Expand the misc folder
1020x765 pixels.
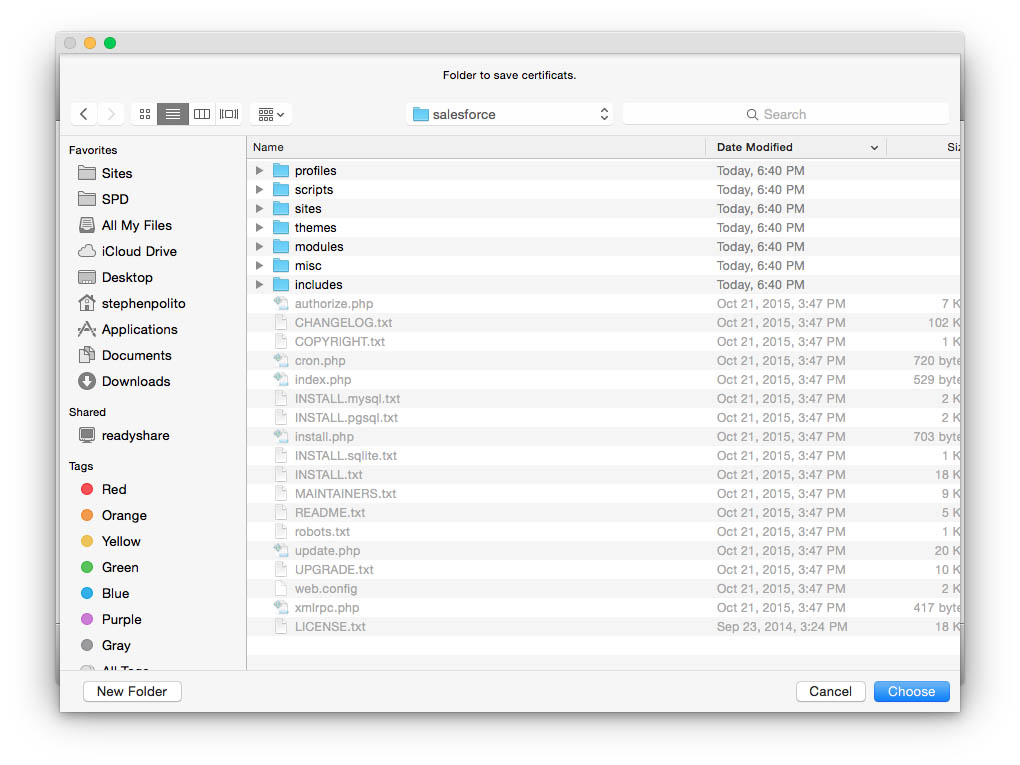(x=260, y=265)
